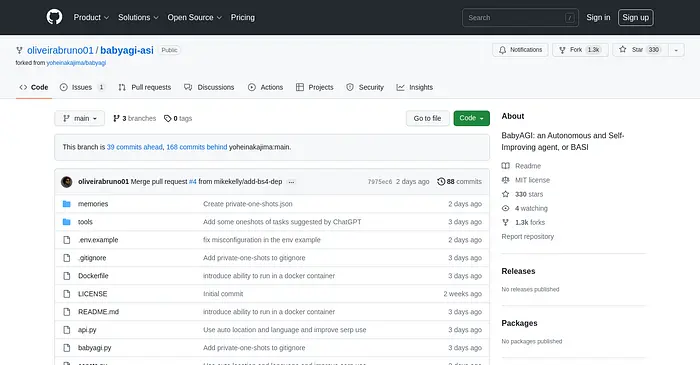The height and width of the screenshot is (365, 700).
Task: View commit history clock icon
Action: point(441,182)
